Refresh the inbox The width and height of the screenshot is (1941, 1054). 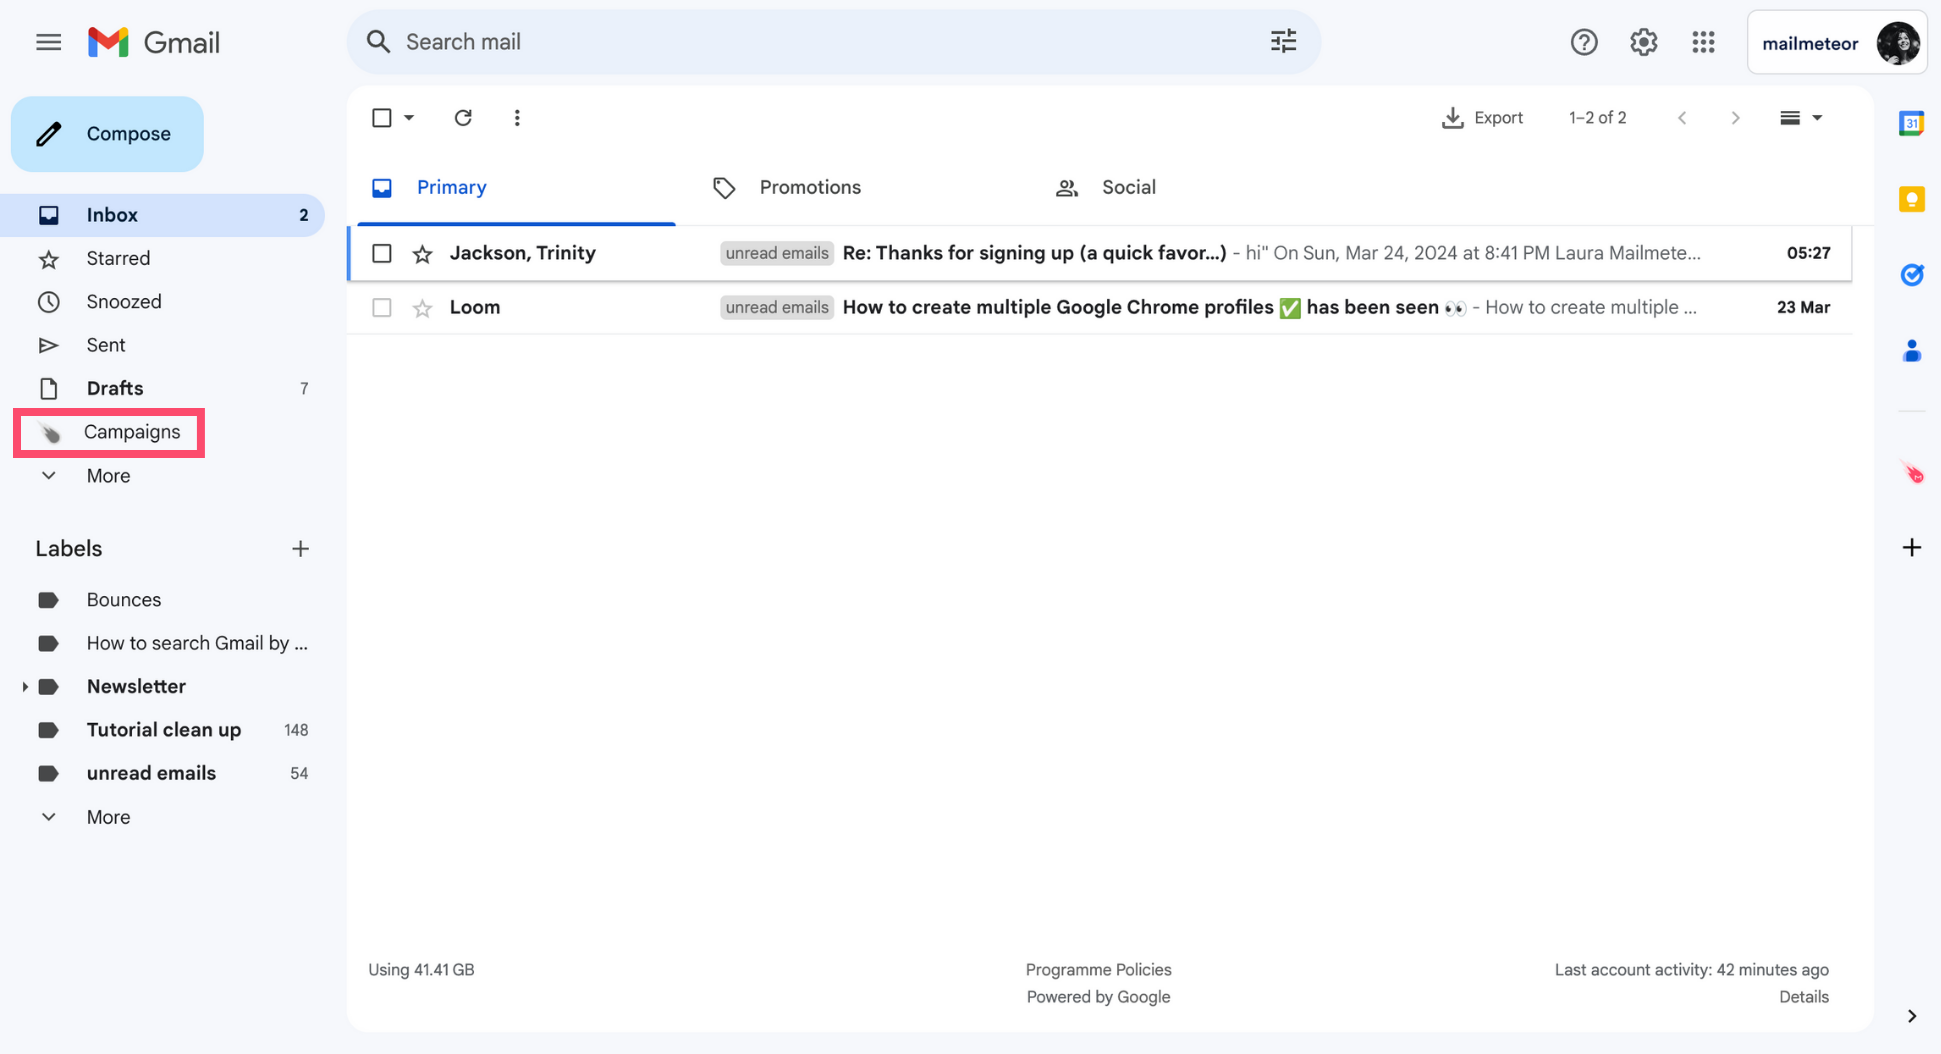pyautogui.click(x=463, y=118)
